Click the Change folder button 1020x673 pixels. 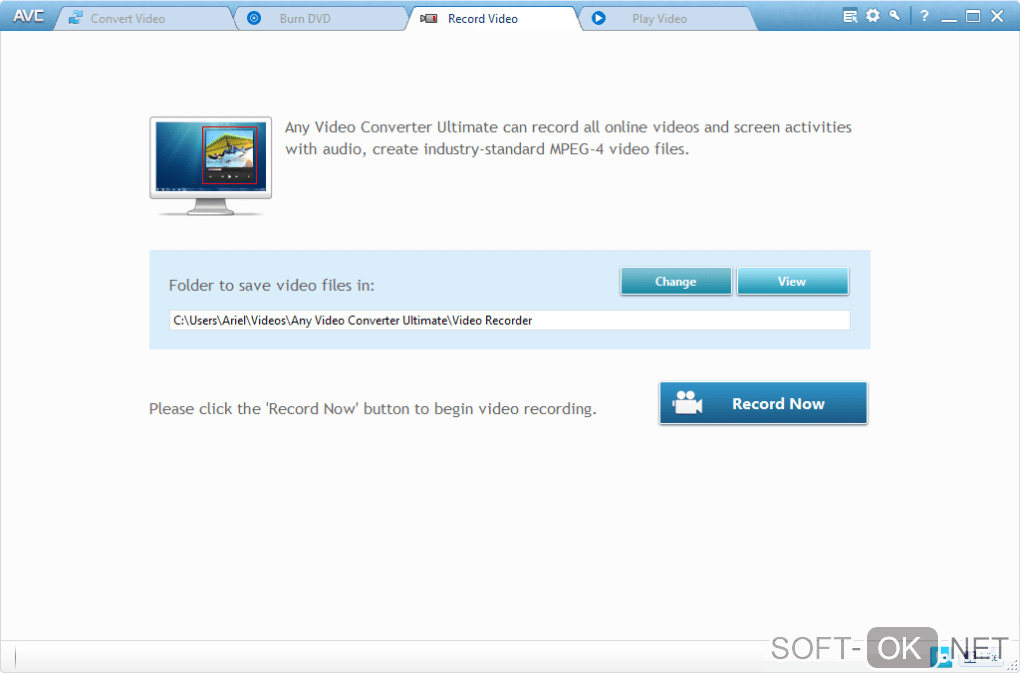(676, 282)
